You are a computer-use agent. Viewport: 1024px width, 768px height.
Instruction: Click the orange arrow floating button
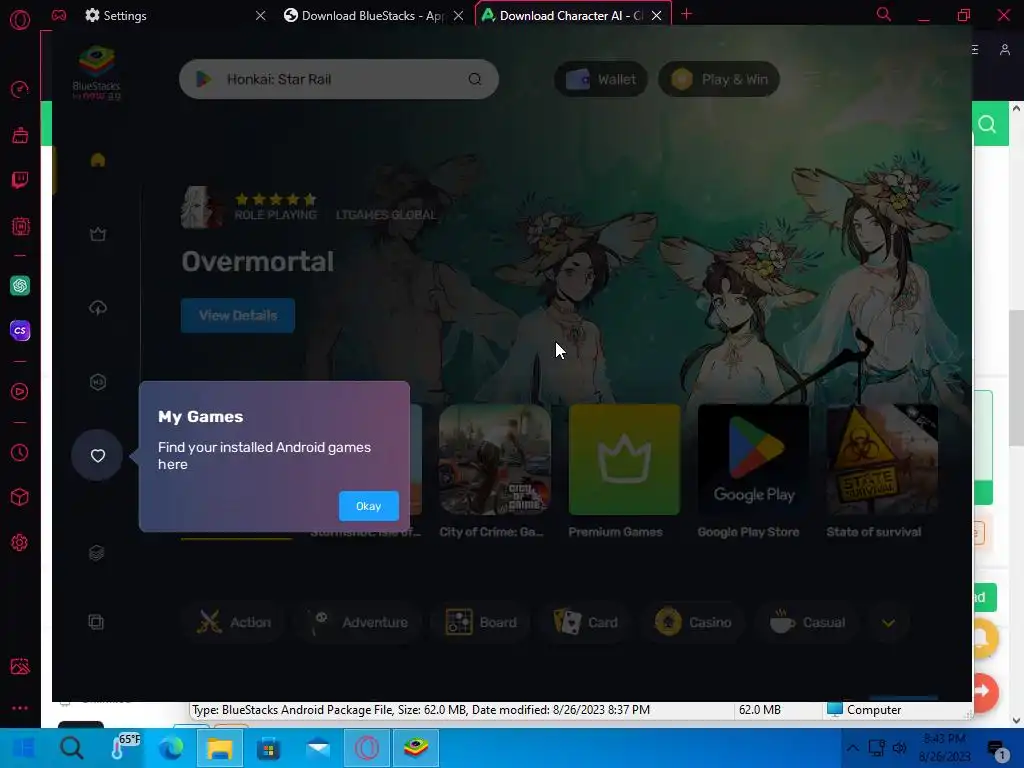[982, 692]
